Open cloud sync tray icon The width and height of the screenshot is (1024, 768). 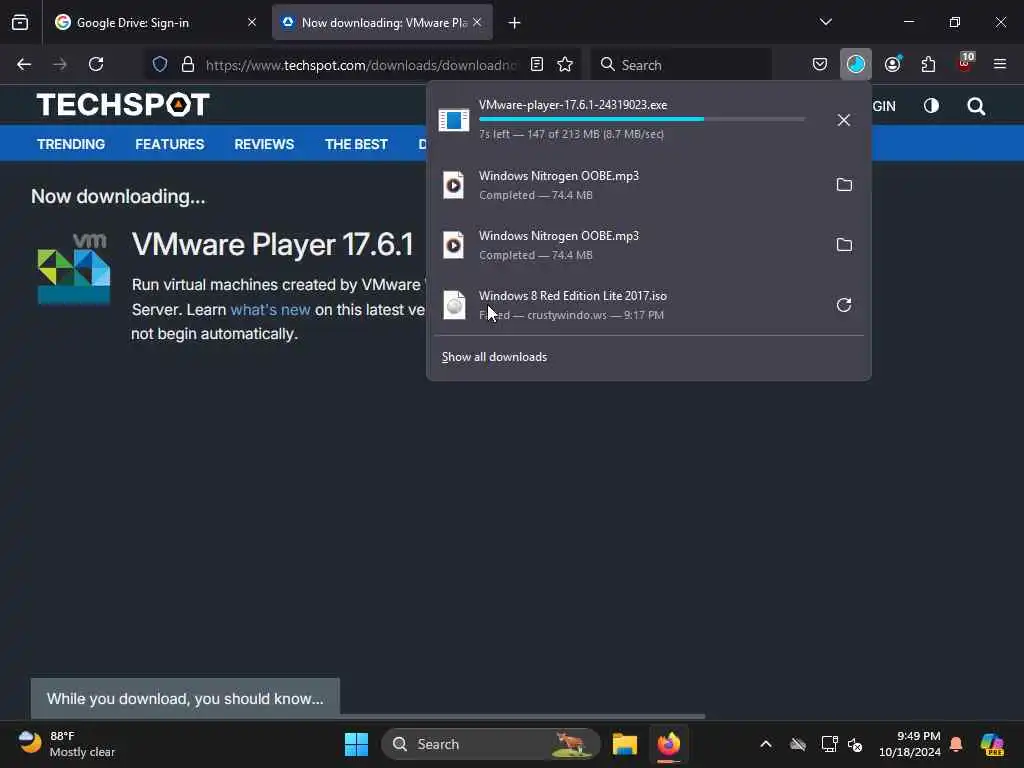tap(797, 744)
